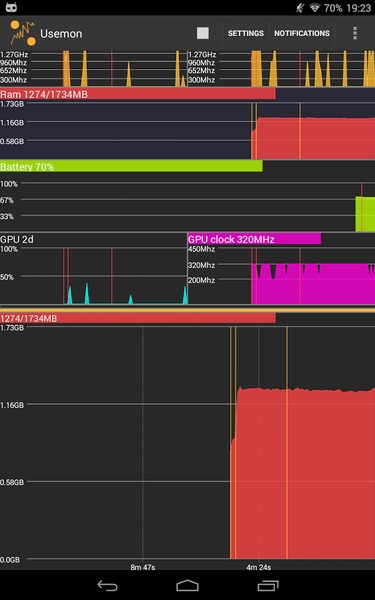Viewport: 375px width, 600px height.
Task: Tap the Wi-Fi signal status icon
Action: 315,8
